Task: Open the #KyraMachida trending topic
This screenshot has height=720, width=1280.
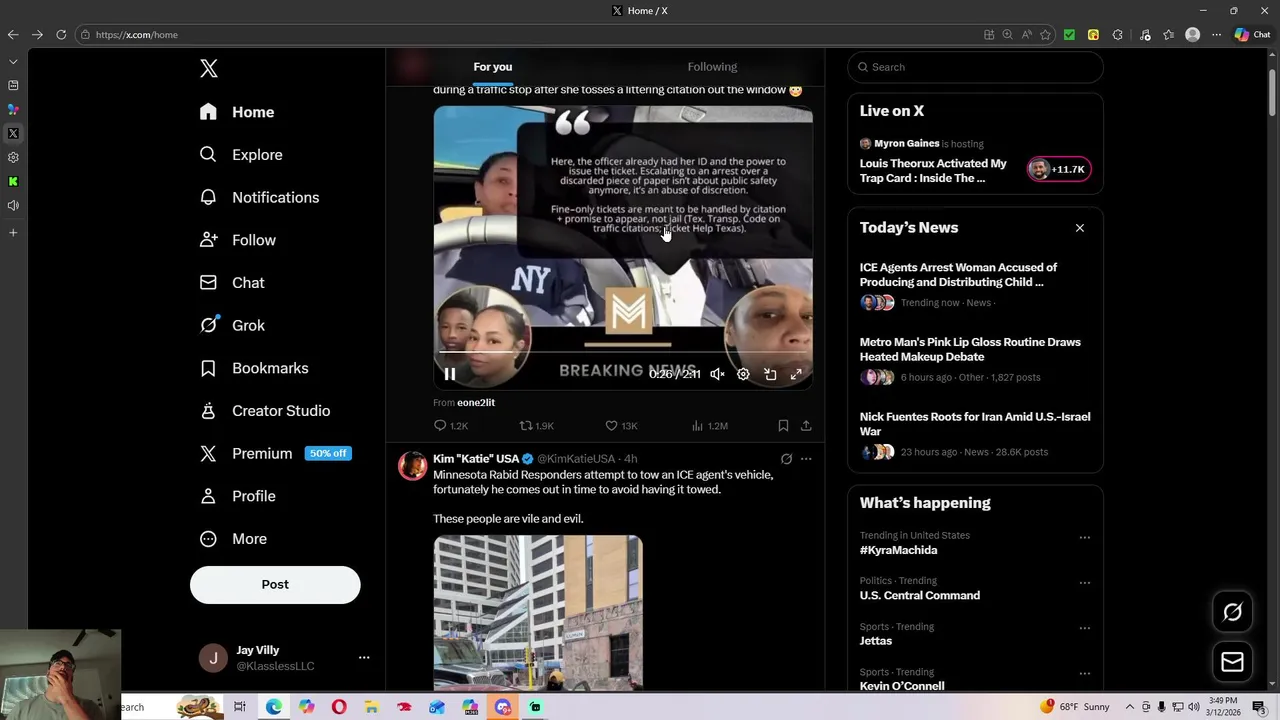Action: pyautogui.click(x=898, y=550)
